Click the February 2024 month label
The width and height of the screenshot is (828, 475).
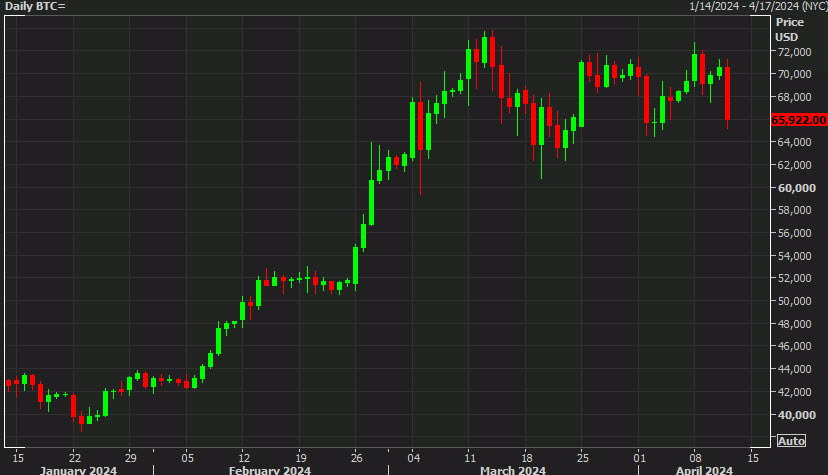[270, 470]
